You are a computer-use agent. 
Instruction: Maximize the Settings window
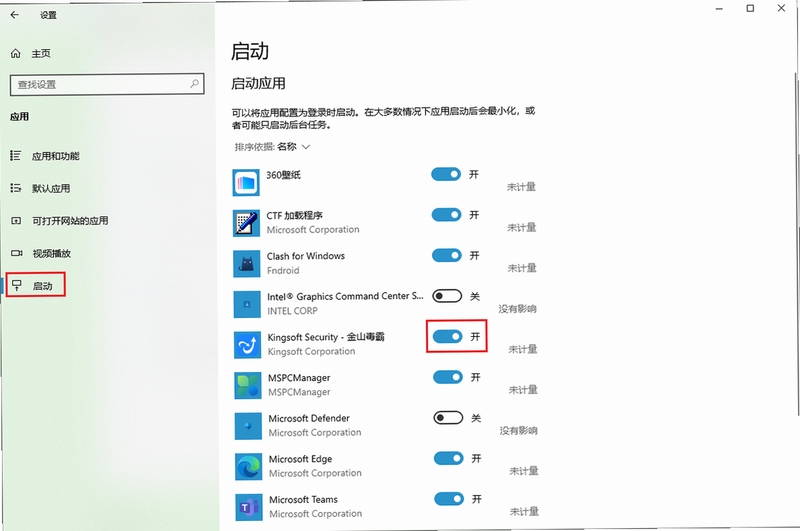tap(750, 8)
